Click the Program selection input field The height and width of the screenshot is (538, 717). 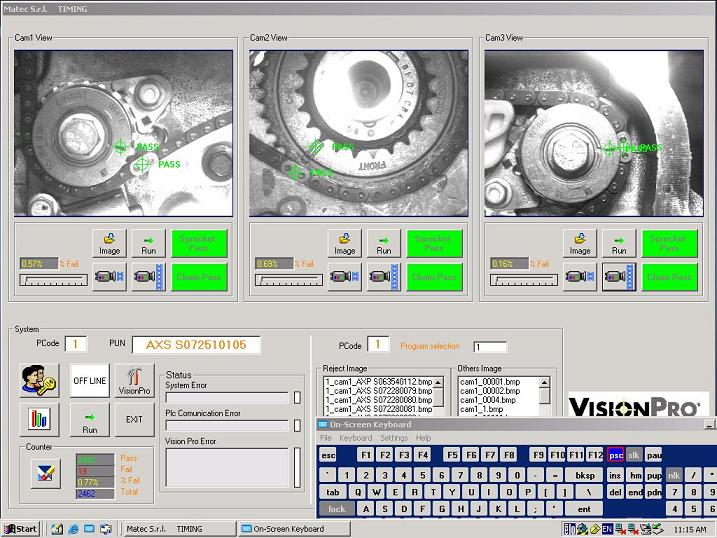pos(490,347)
